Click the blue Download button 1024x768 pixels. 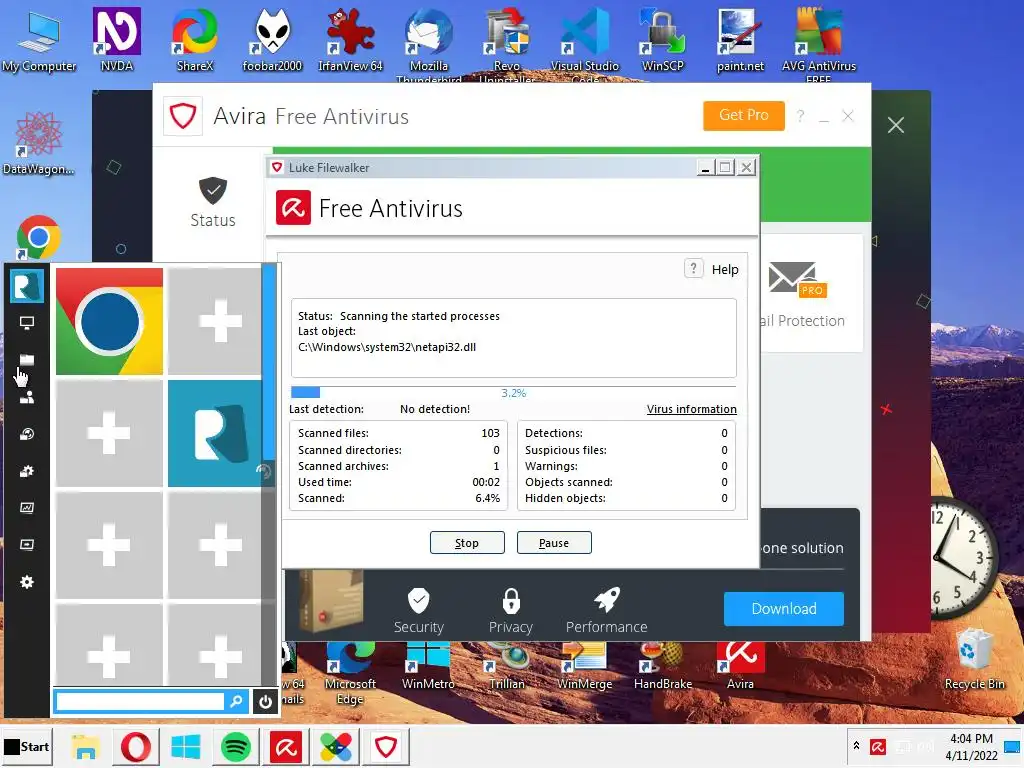(x=784, y=609)
